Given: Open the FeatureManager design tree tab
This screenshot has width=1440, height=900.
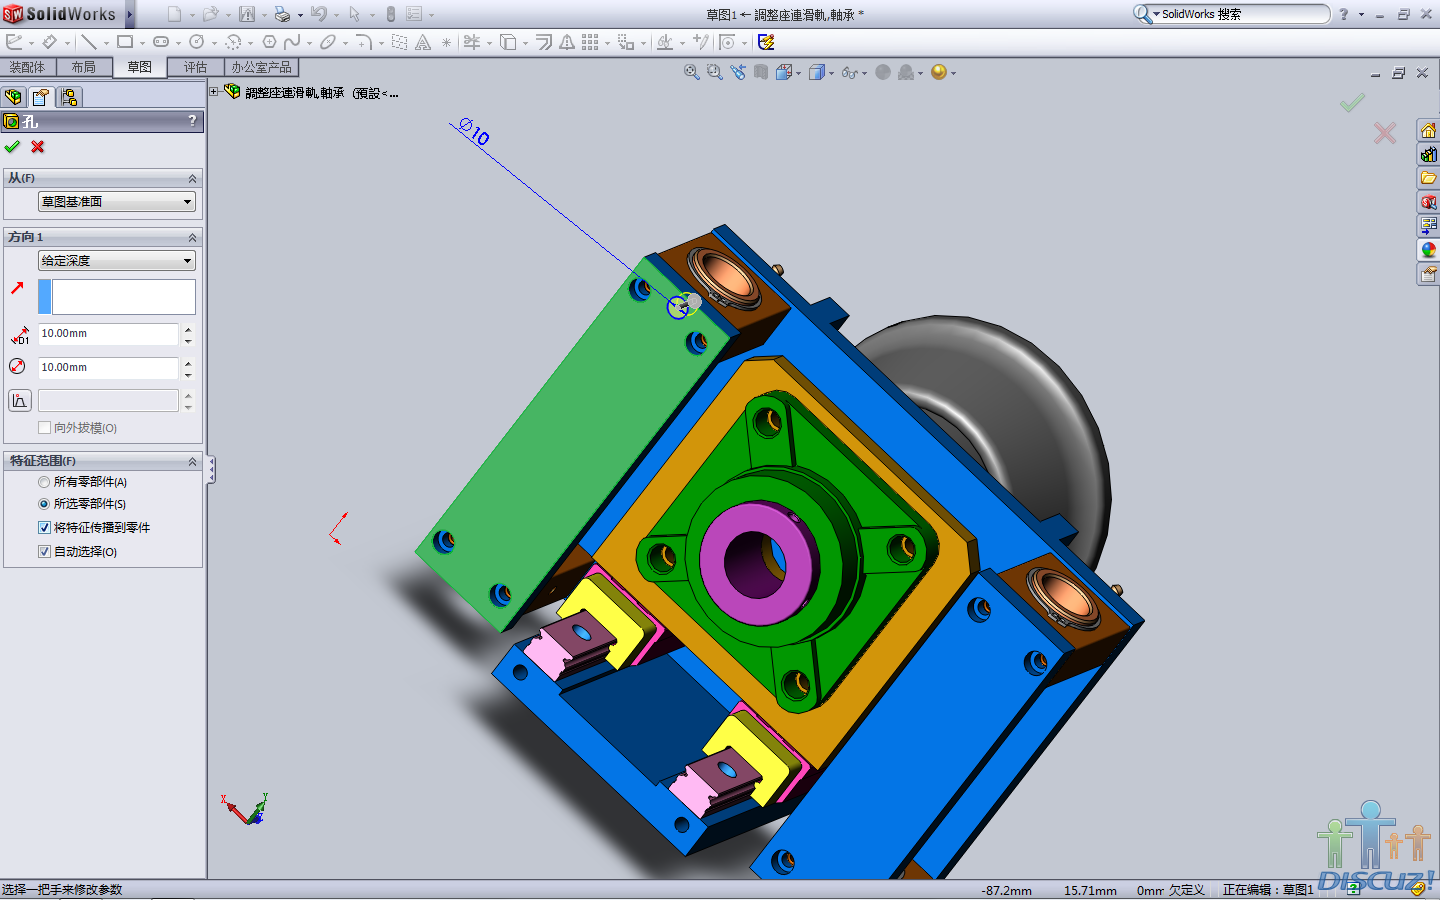Looking at the screenshot, I should [13, 97].
